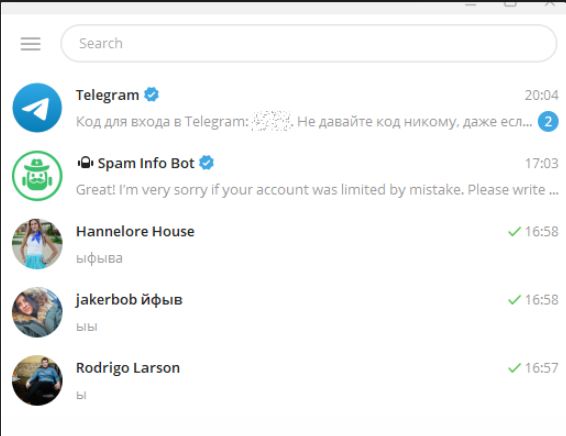Click the Spam Info Bot avatar icon
This screenshot has height=436, width=566.
tap(37, 176)
